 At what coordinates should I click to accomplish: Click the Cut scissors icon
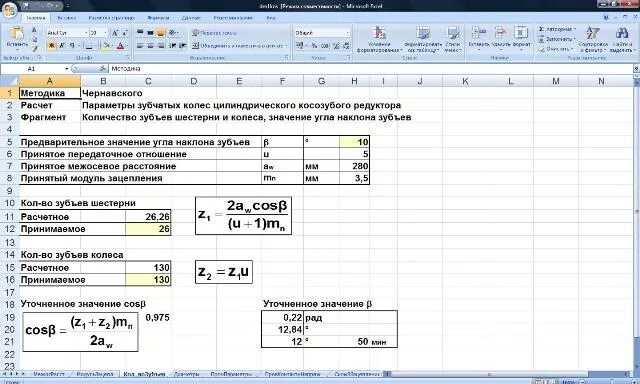pos(34,31)
